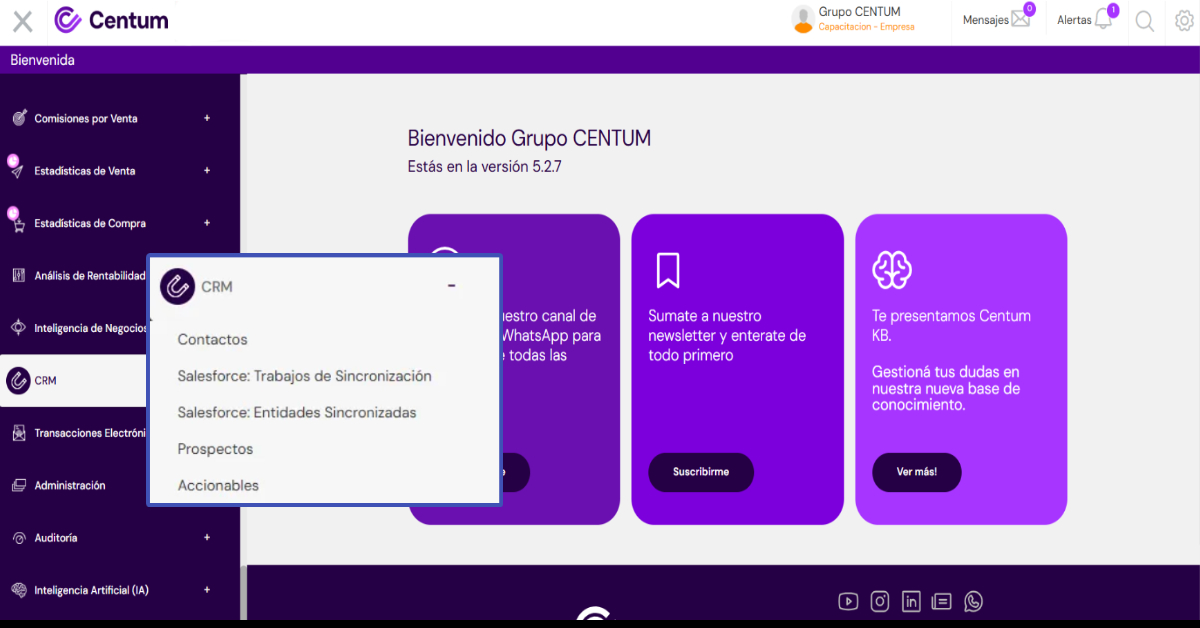This screenshot has height=628, width=1200.
Task: Open the Alertas label in header
Action: pos(1074,20)
